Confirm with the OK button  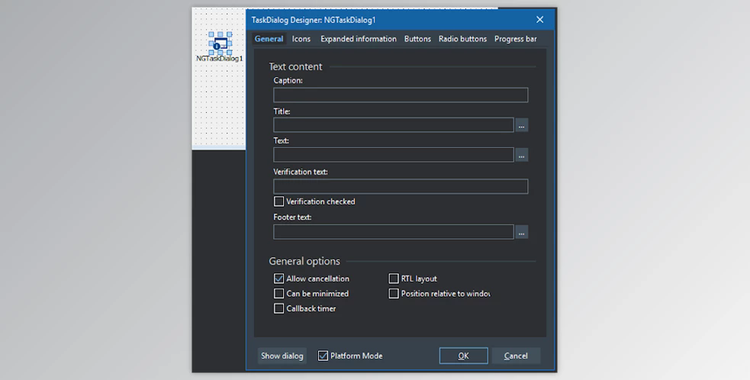pos(463,356)
